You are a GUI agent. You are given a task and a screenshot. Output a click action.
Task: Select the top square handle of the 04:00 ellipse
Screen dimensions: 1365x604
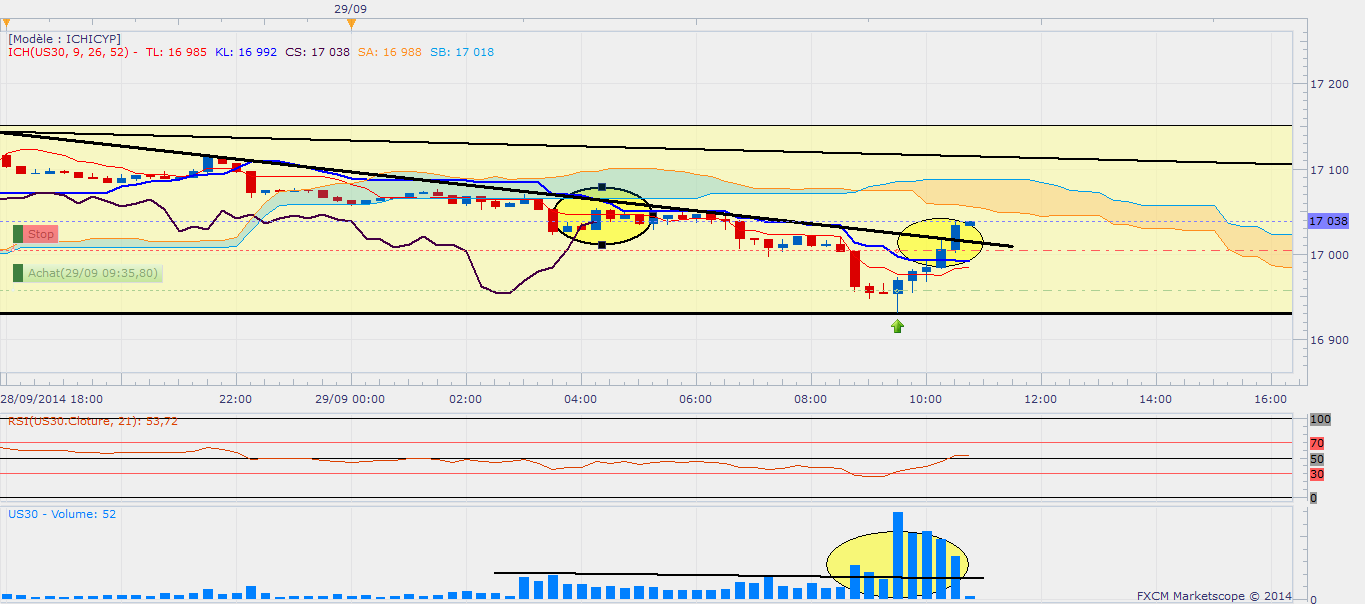602,187
